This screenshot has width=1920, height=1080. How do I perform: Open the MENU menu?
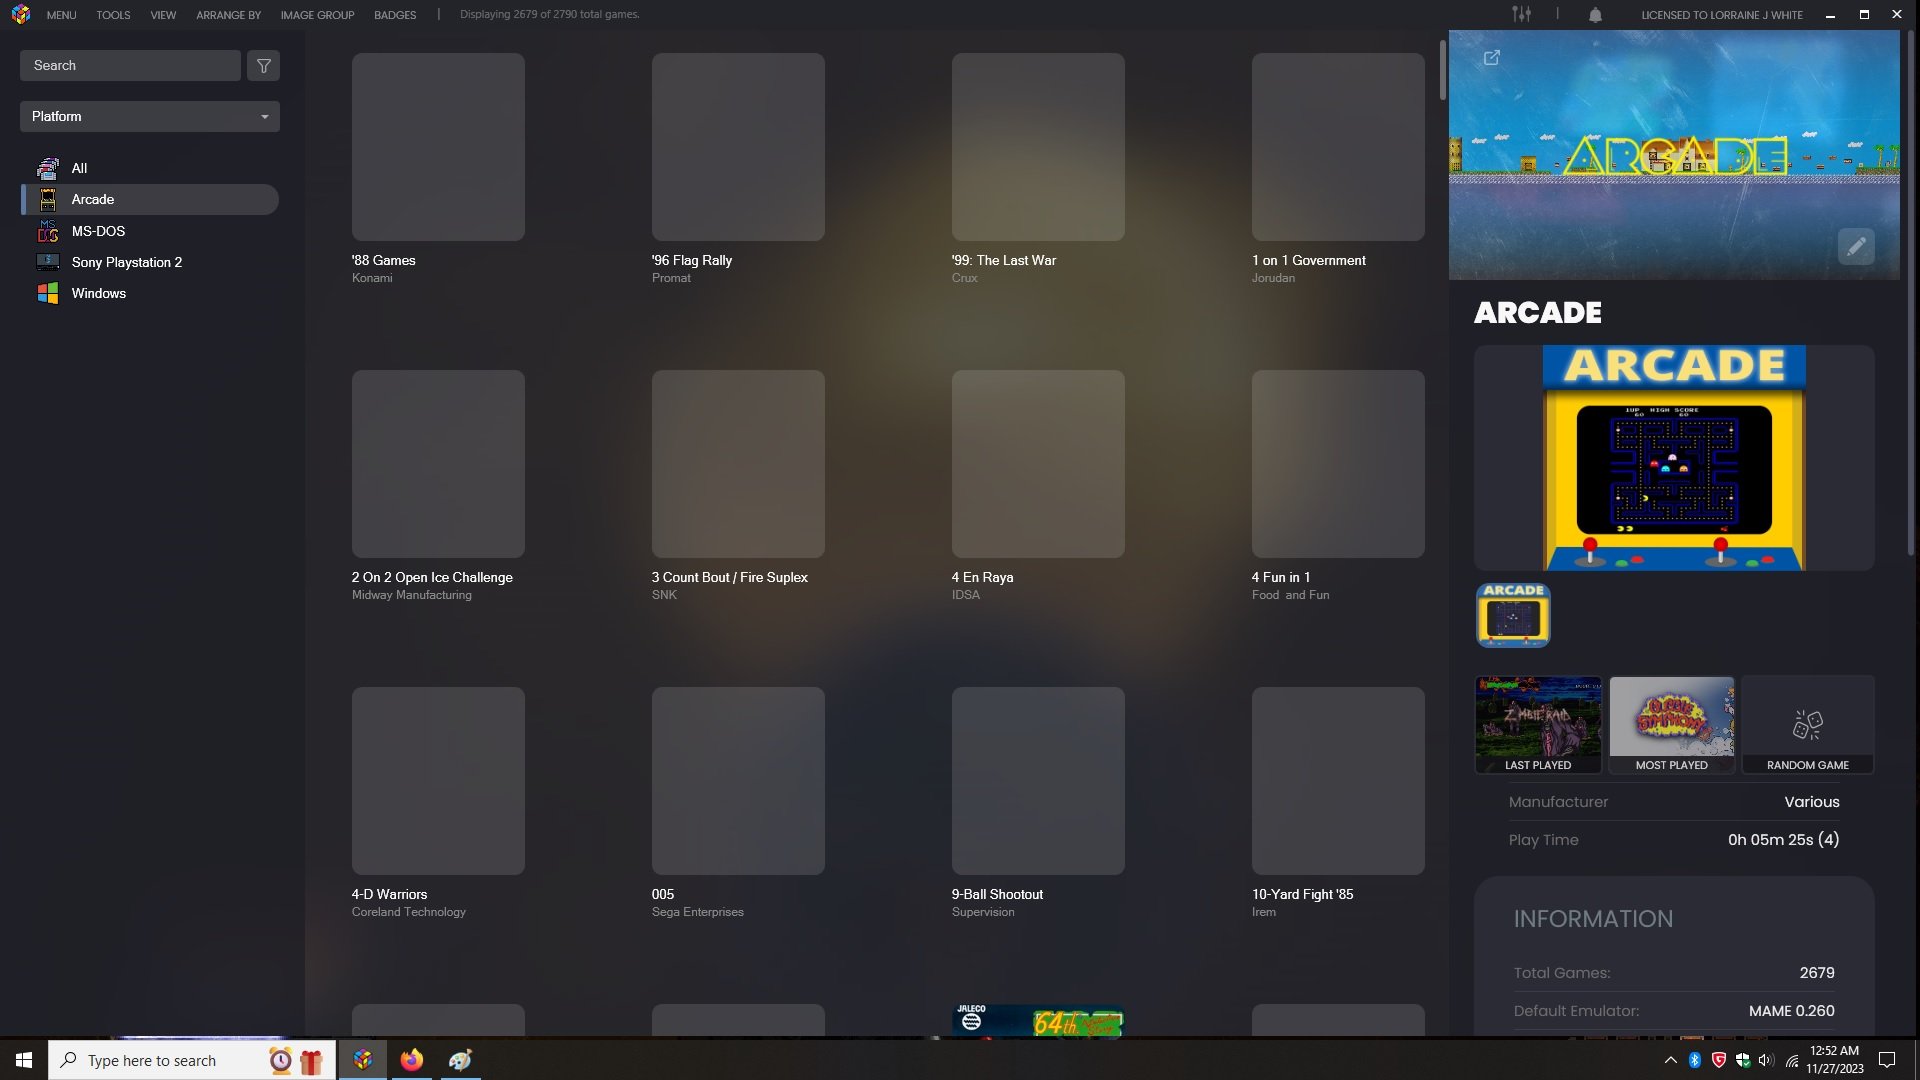pyautogui.click(x=61, y=15)
